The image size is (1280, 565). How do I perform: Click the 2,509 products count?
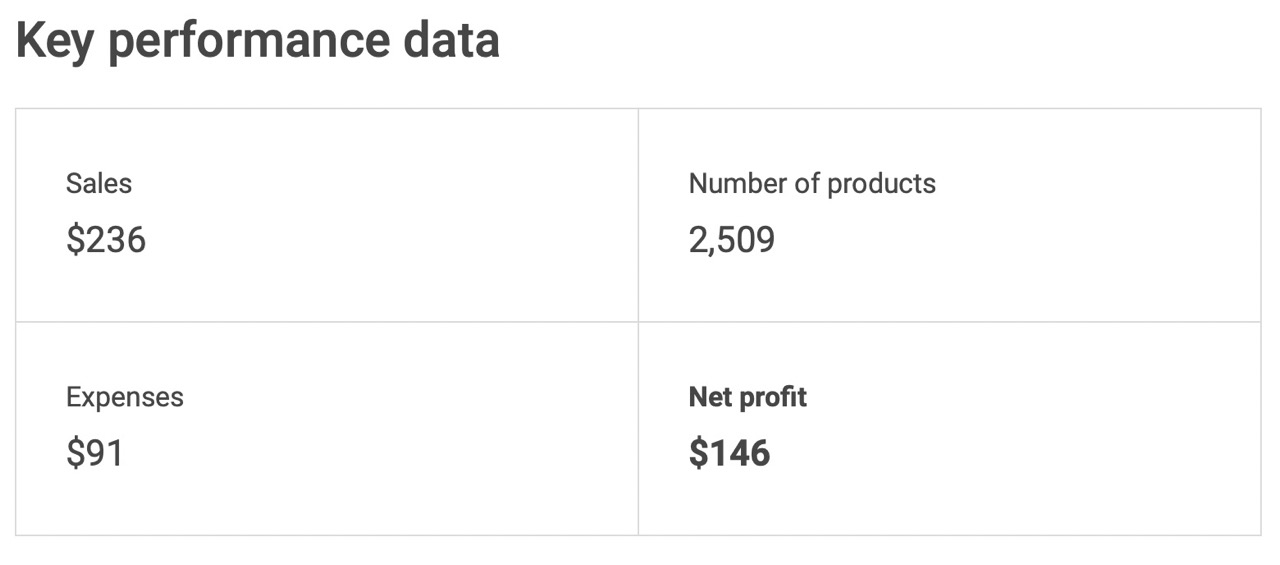pyautogui.click(x=732, y=240)
